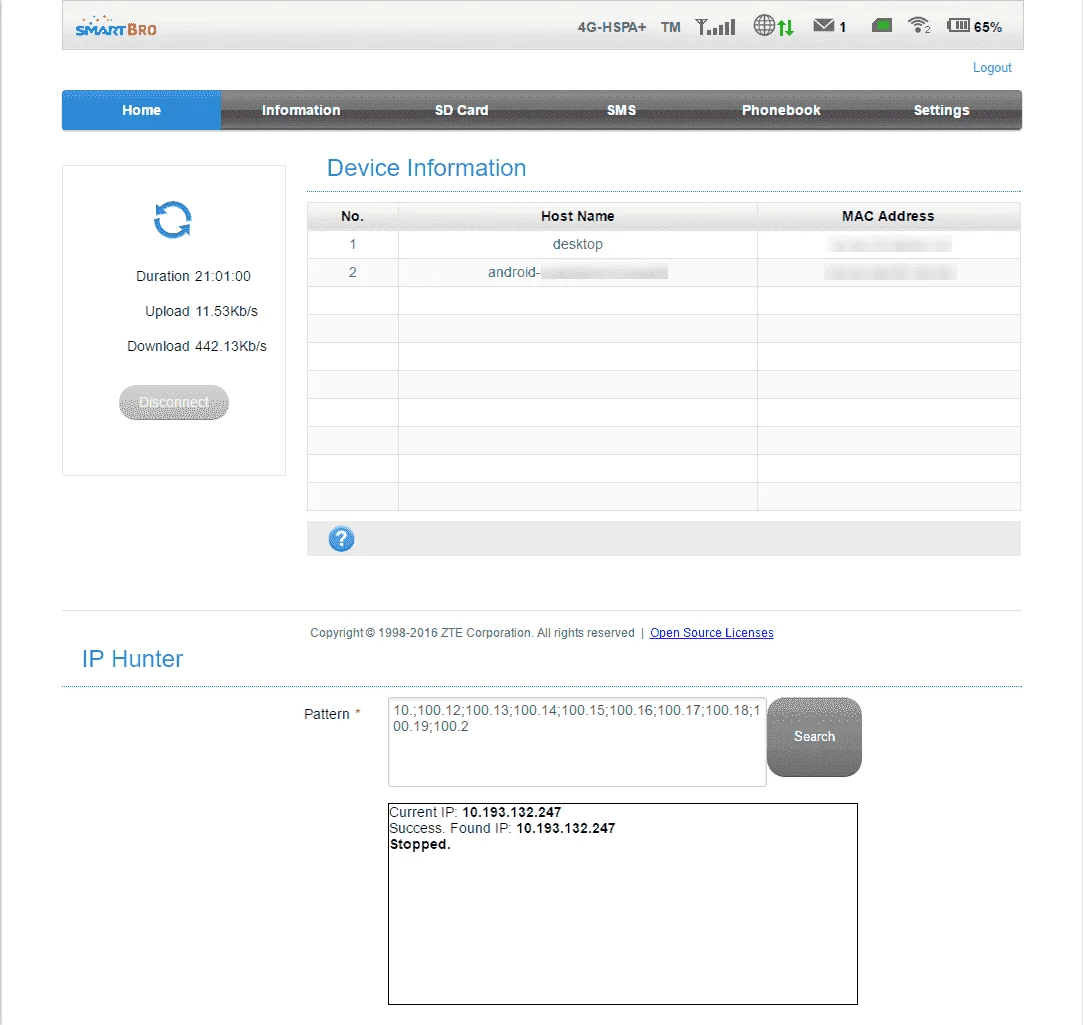The height and width of the screenshot is (1025, 1083).
Task: Click the Upload 11.53Kb/s text
Action: [x=201, y=312]
